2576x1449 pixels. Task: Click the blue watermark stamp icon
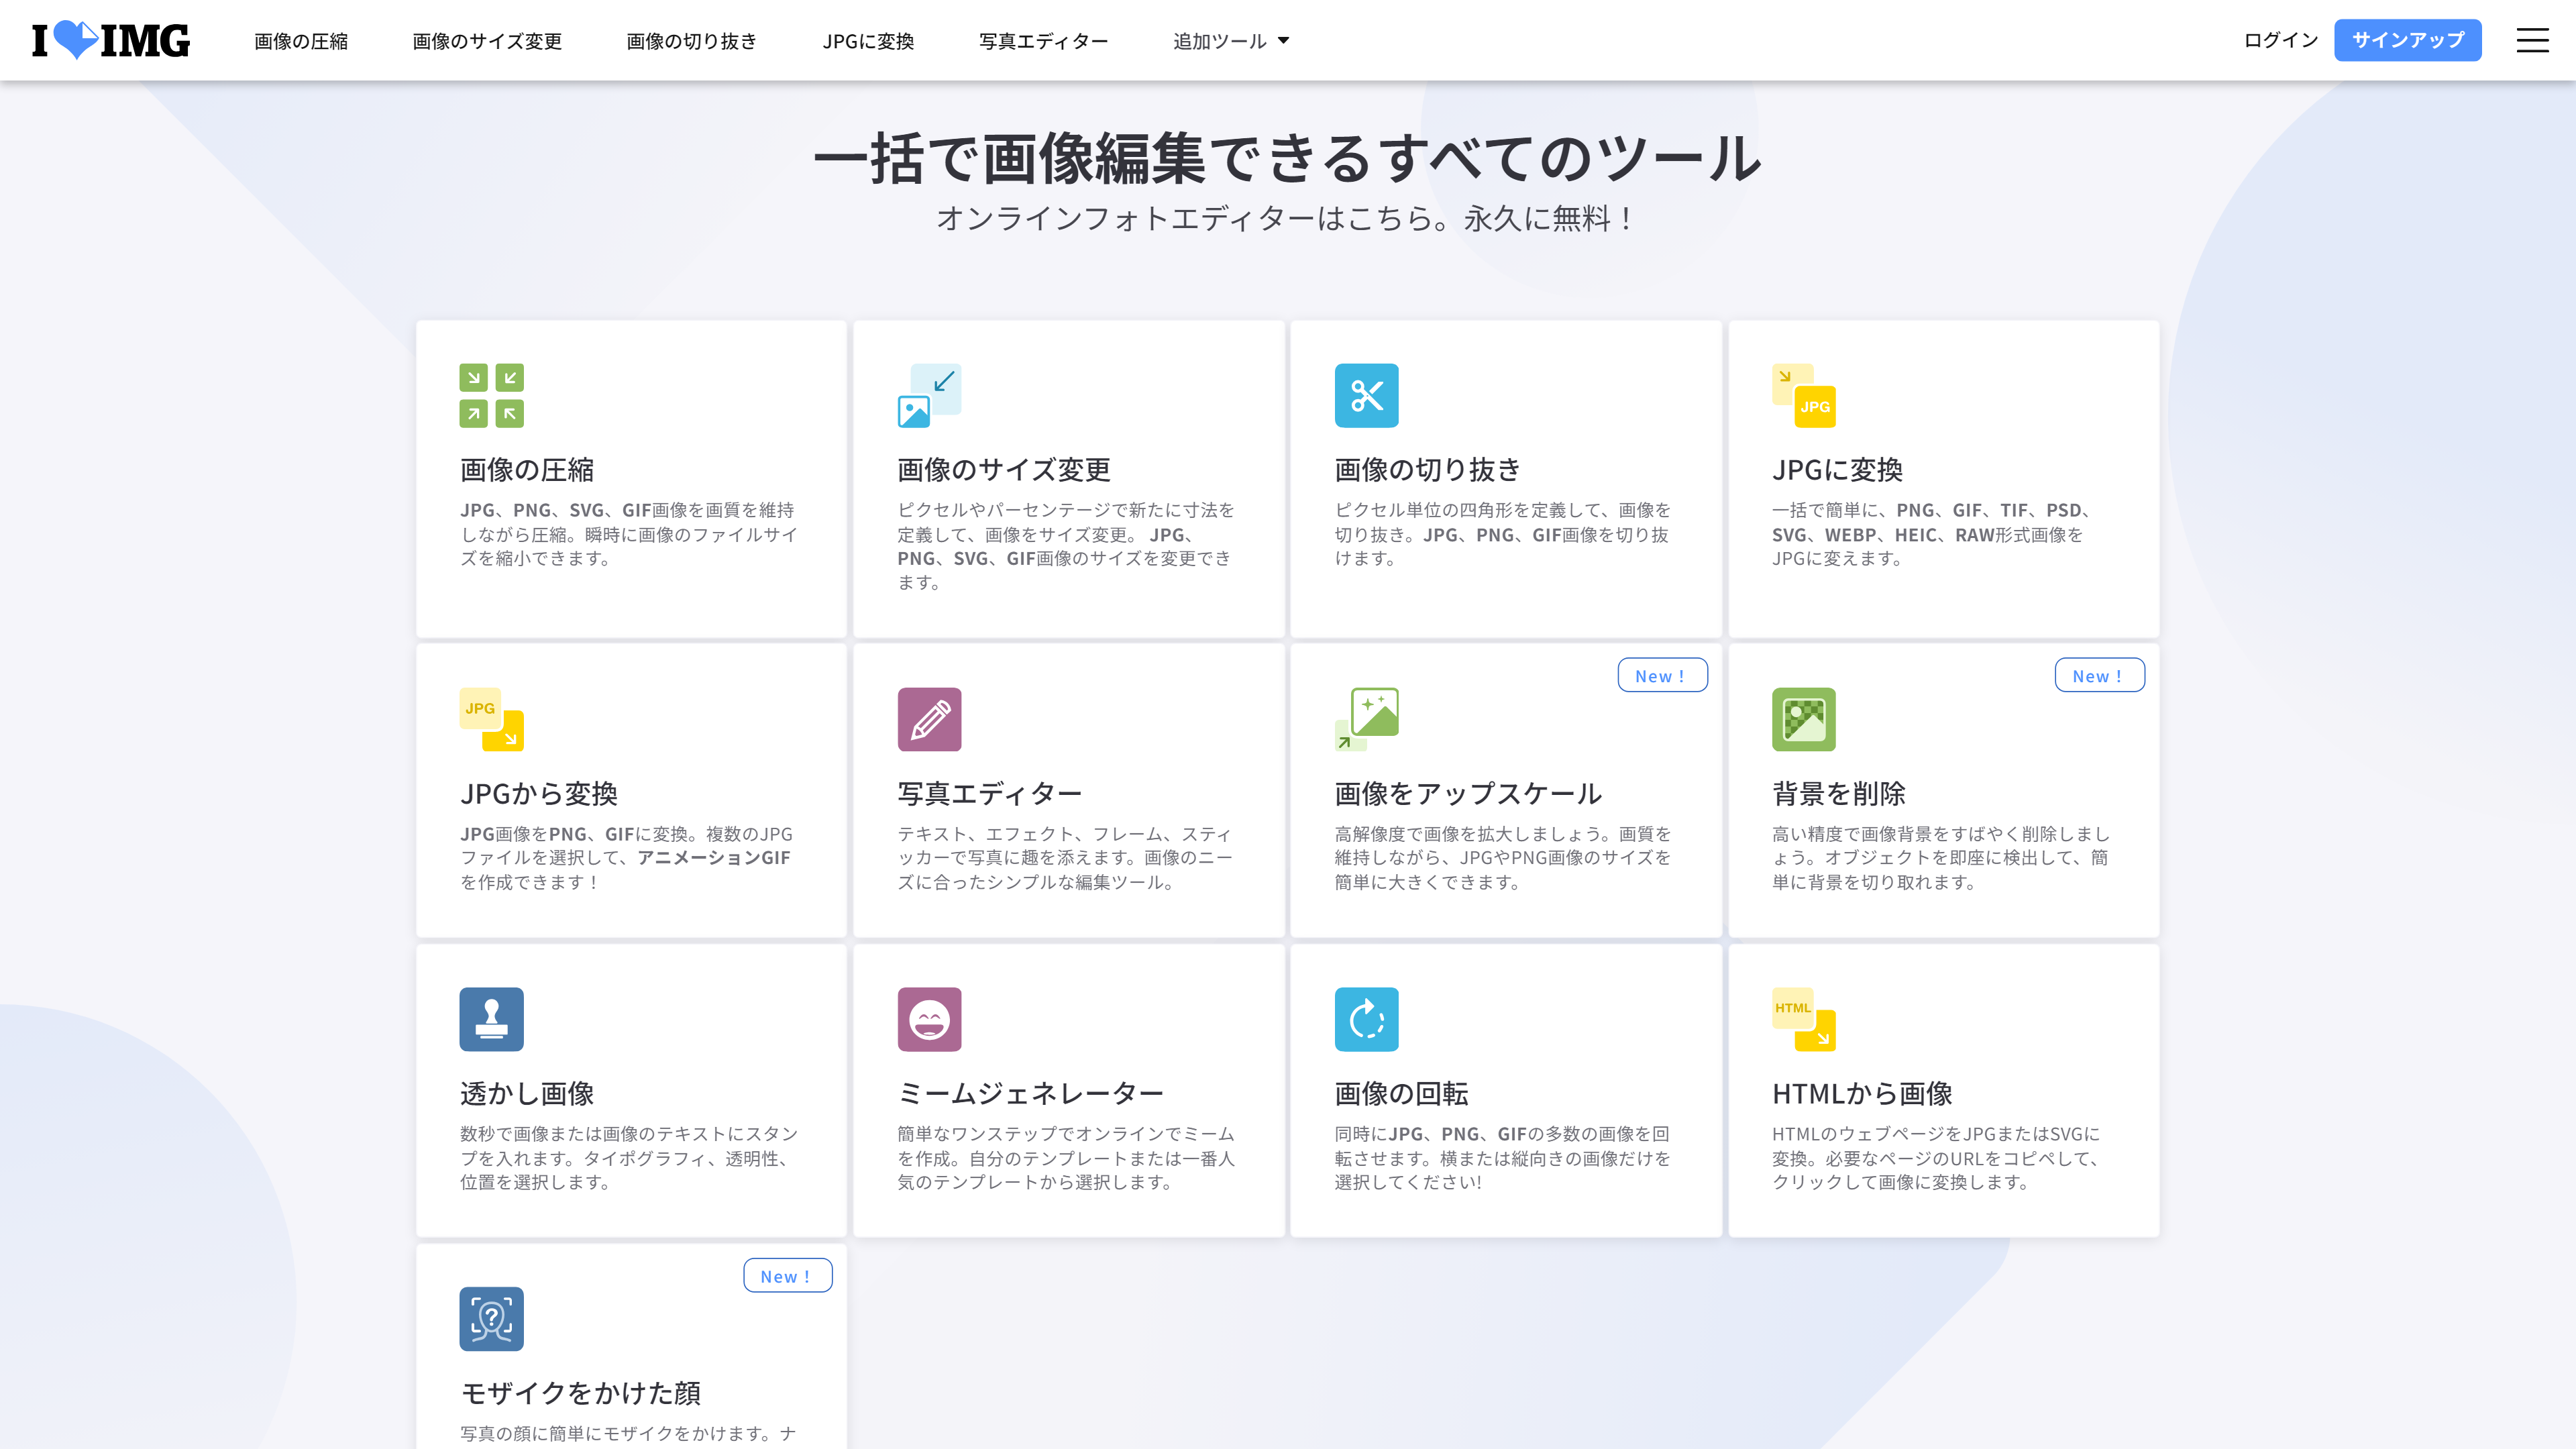(491, 1019)
